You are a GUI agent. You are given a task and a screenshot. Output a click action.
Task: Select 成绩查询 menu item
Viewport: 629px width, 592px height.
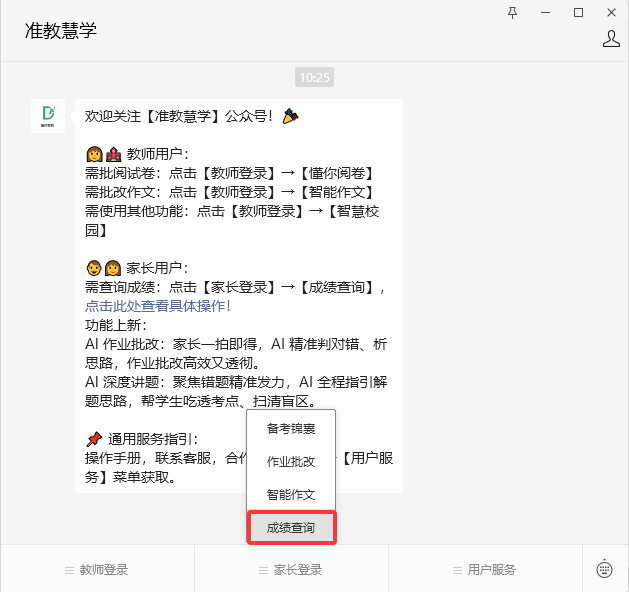point(291,527)
